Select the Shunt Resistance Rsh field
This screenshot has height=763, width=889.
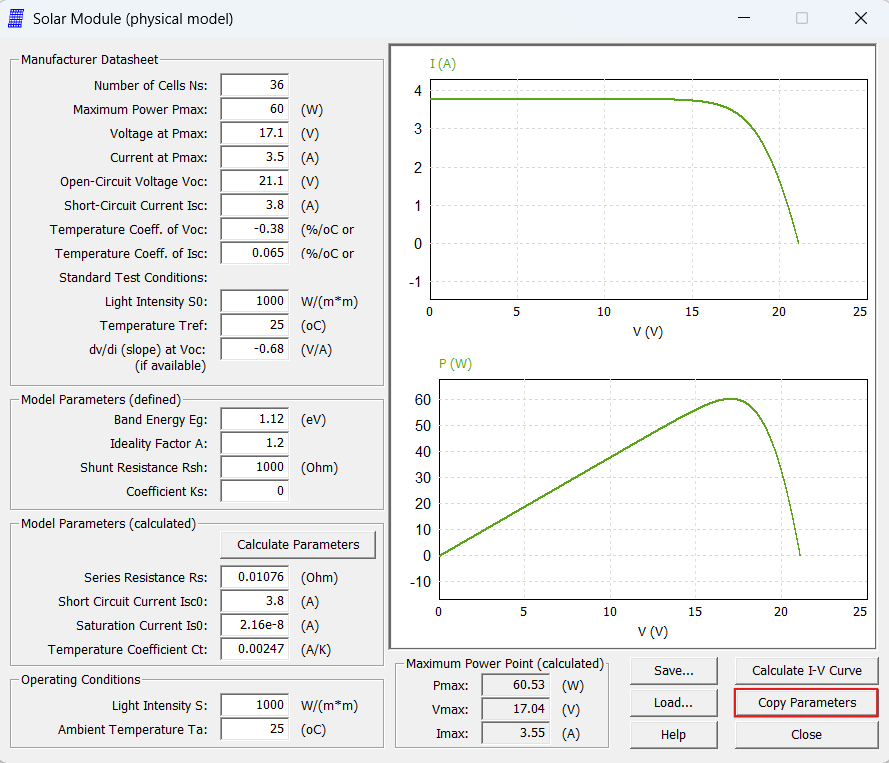(255, 467)
